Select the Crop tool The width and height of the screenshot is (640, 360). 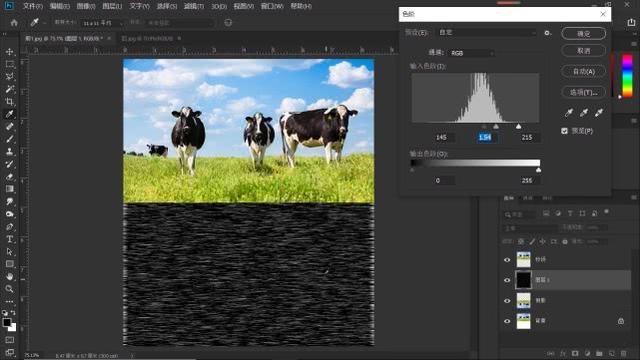point(9,102)
